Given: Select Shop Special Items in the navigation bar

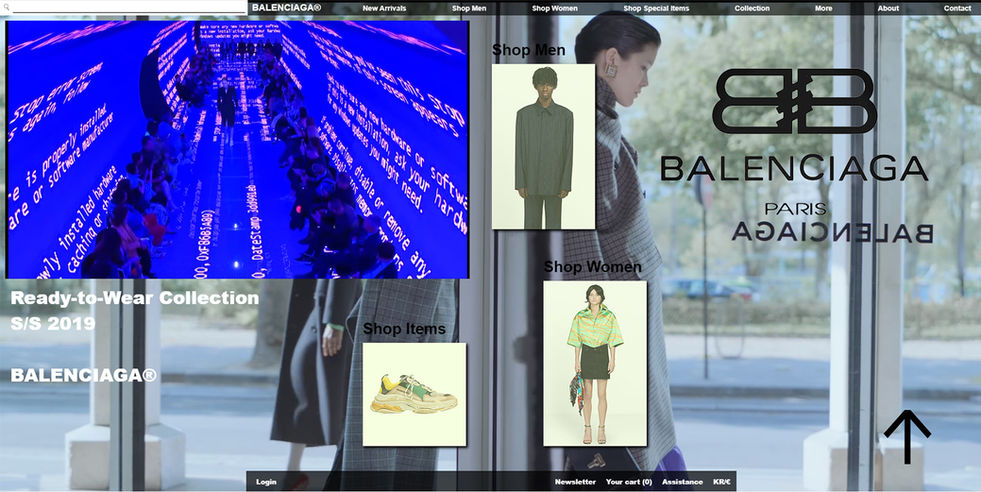Looking at the screenshot, I should tap(656, 8).
